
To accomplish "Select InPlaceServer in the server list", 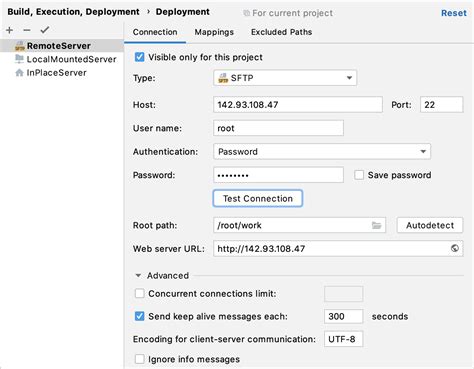I will coord(62,73).
